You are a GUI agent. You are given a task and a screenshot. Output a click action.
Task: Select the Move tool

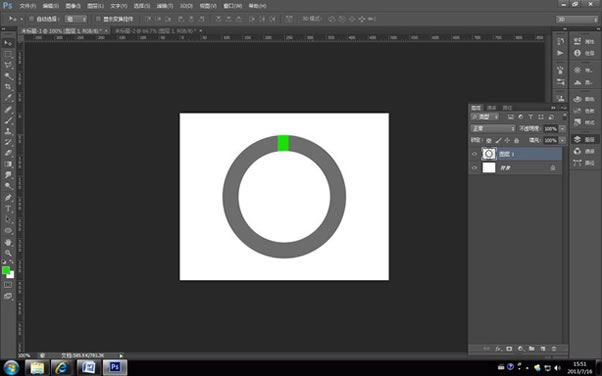8,43
